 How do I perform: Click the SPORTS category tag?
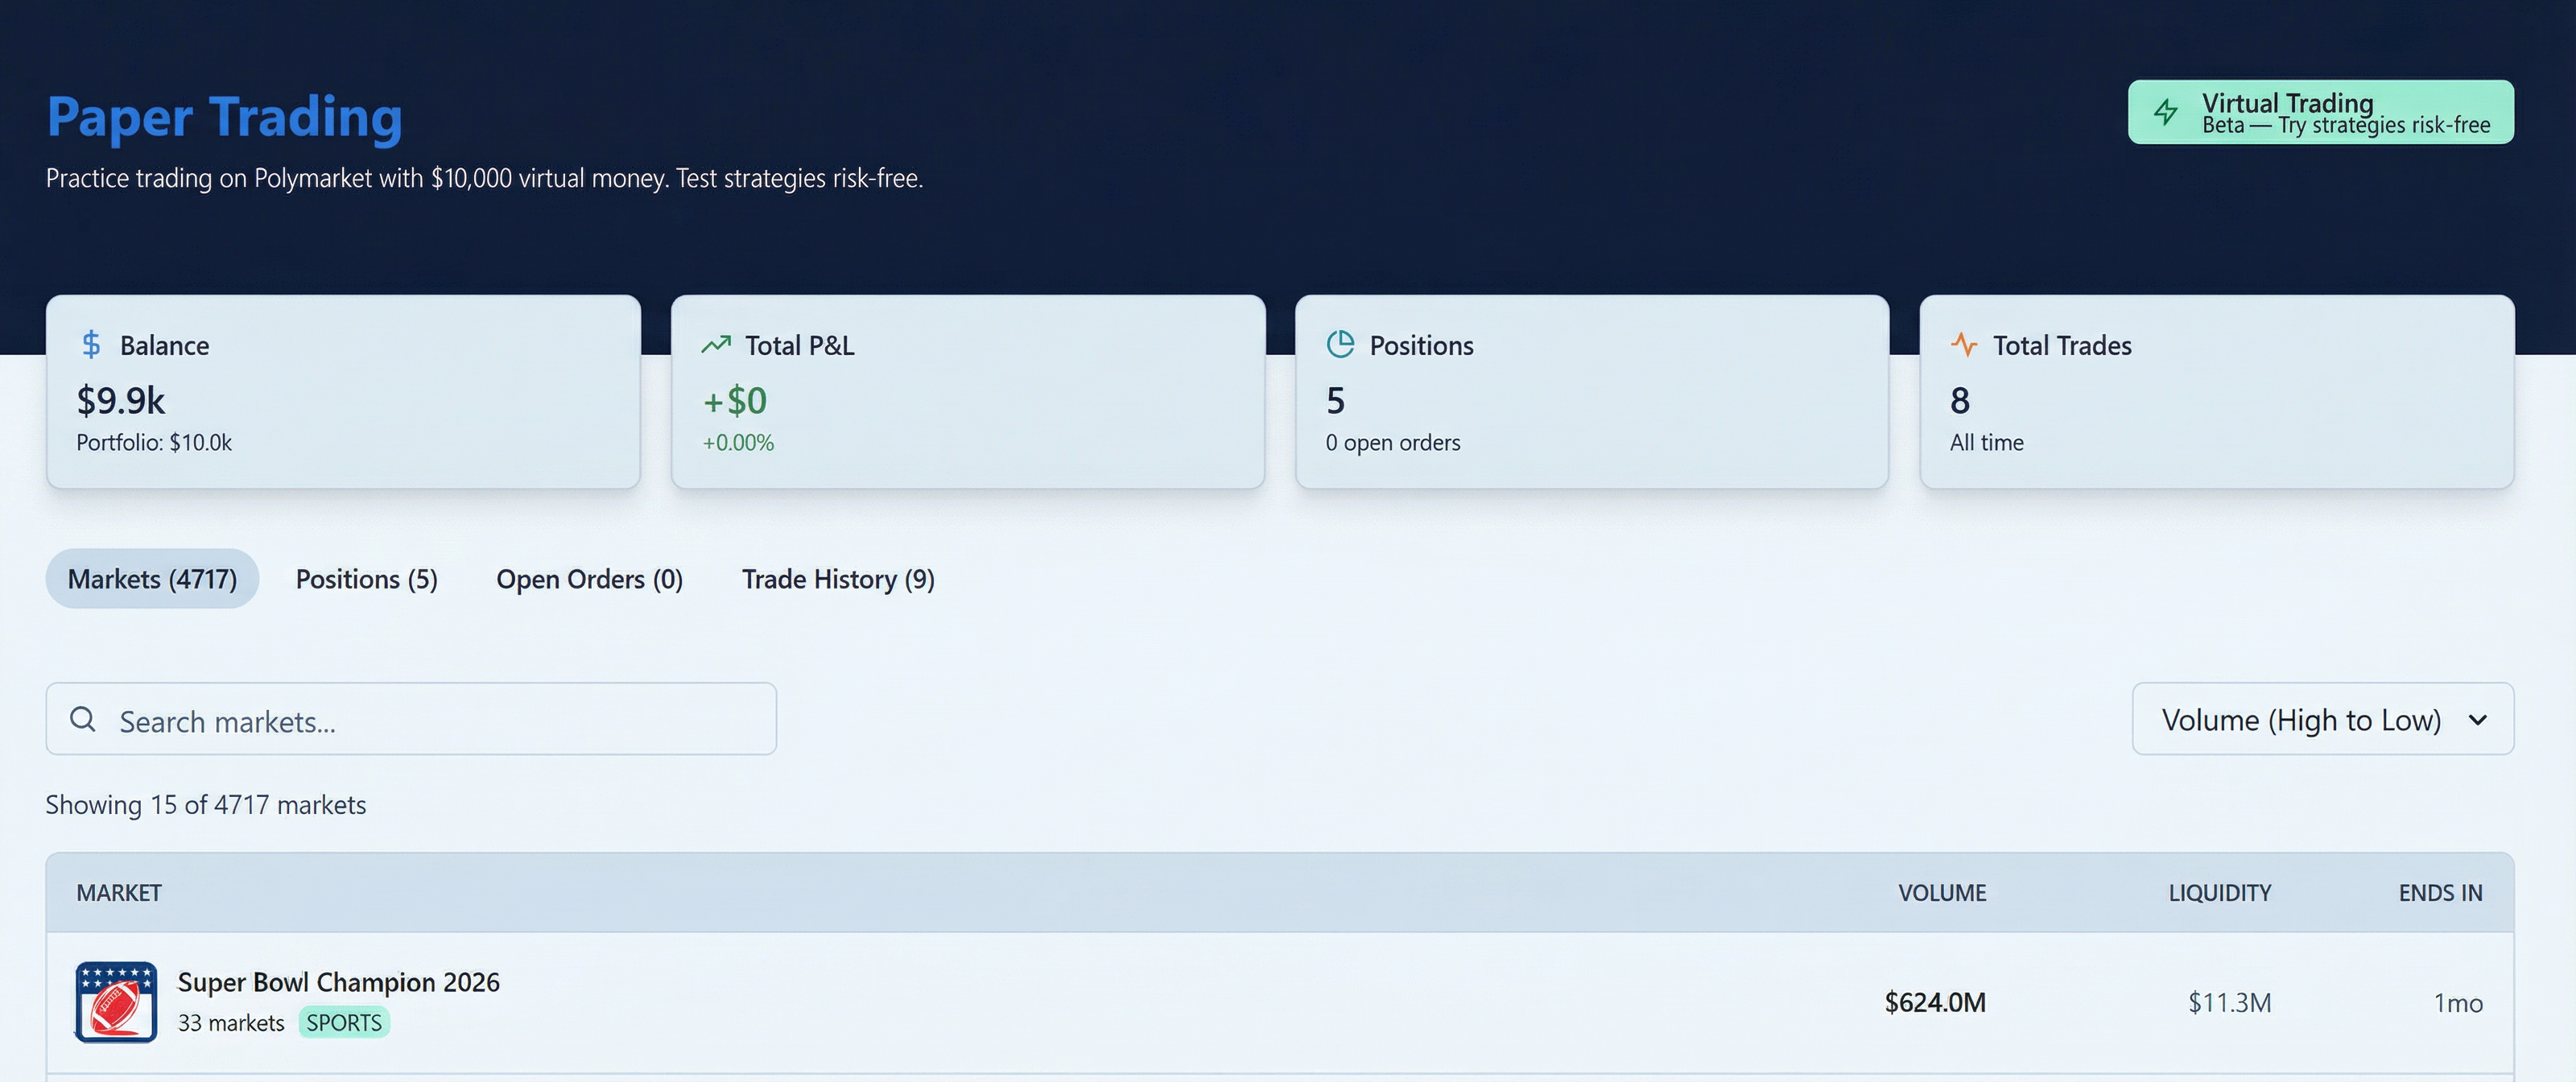343,1023
